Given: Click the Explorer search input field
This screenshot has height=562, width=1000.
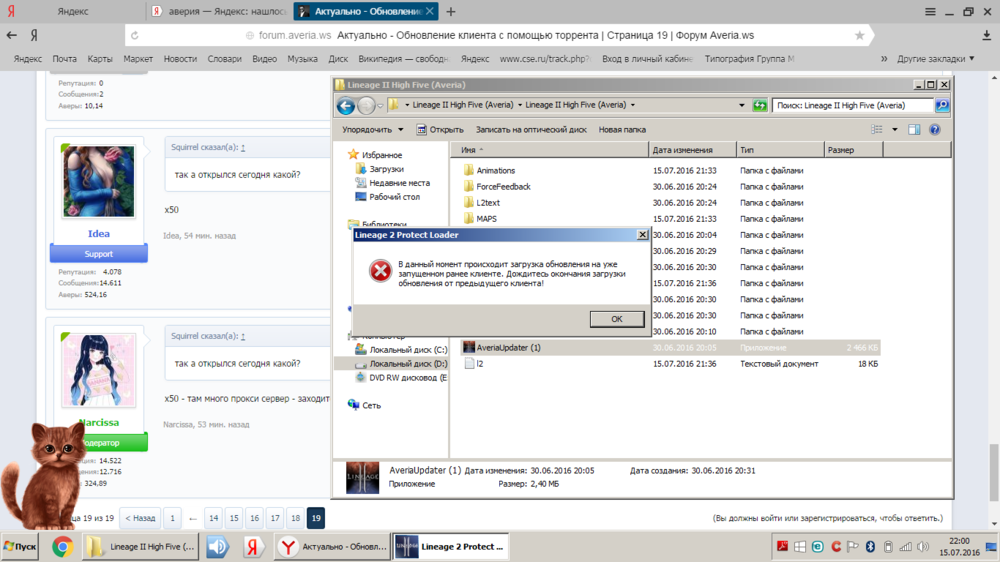Looking at the screenshot, I should click(852, 106).
